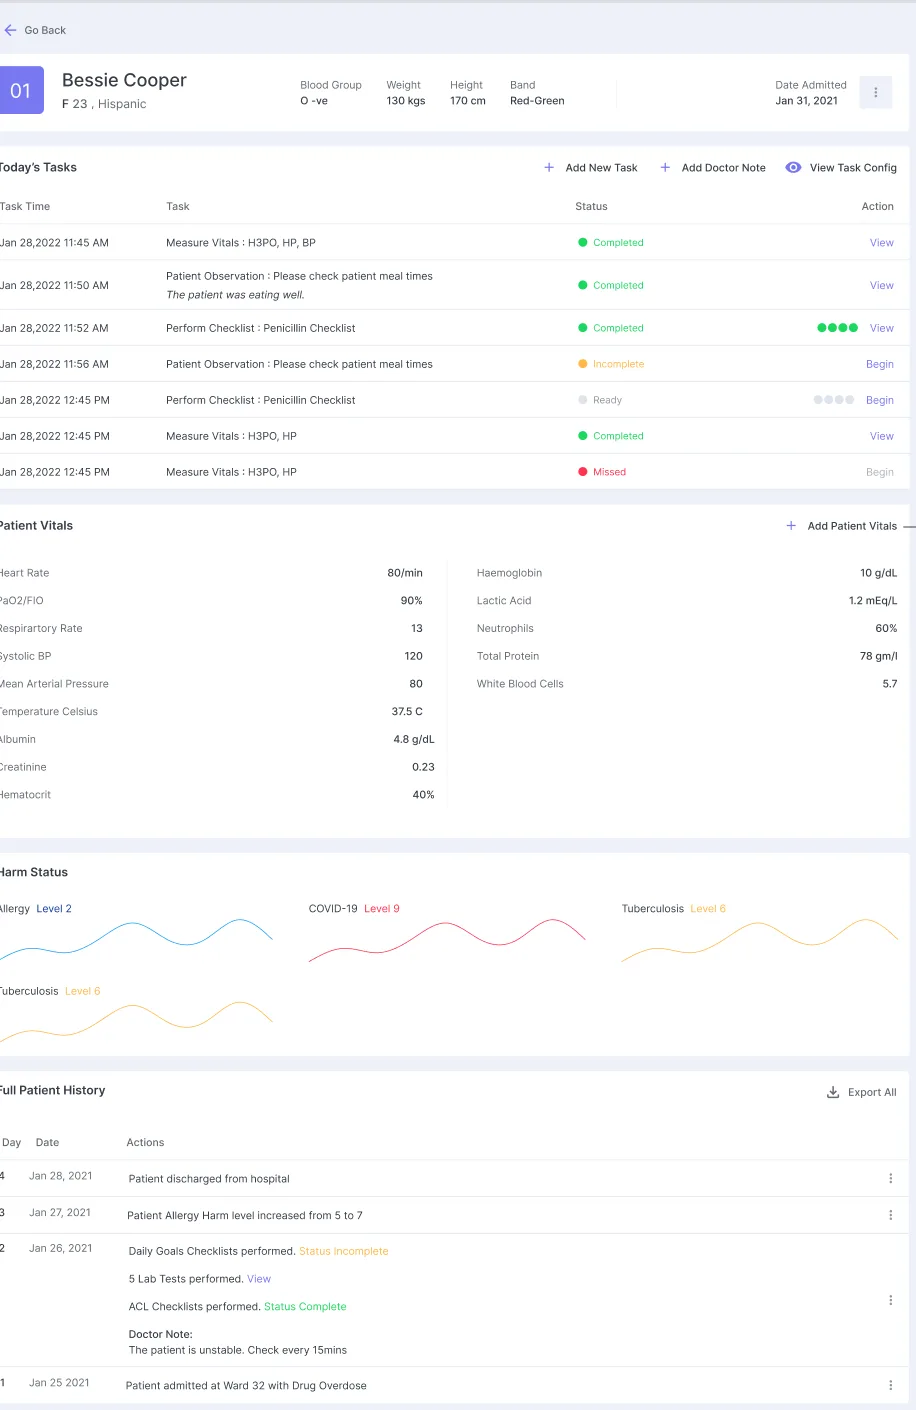Click the green checklist progress dots in the 11:52 AM row
The image size is (916, 1410).
837,328
